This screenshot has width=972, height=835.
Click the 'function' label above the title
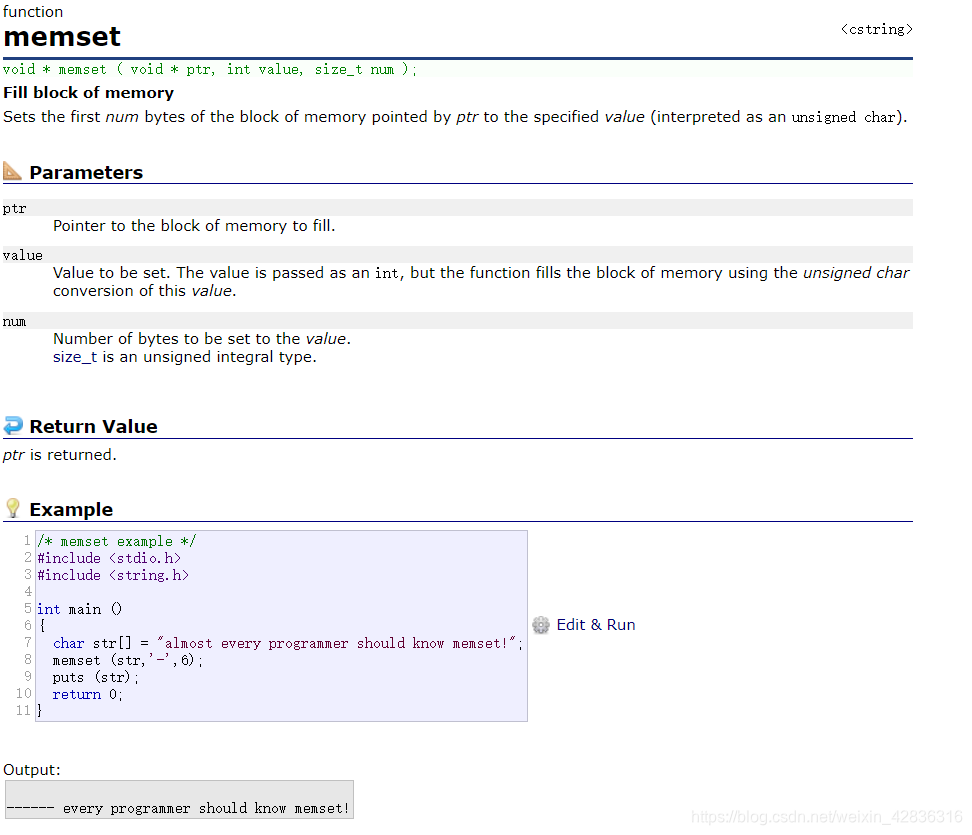pos(33,12)
